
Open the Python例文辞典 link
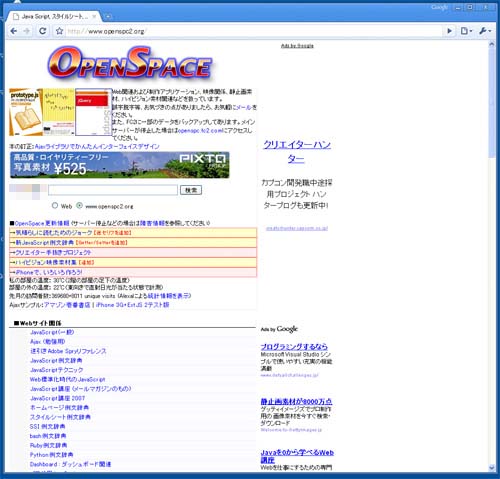[x=51, y=455]
